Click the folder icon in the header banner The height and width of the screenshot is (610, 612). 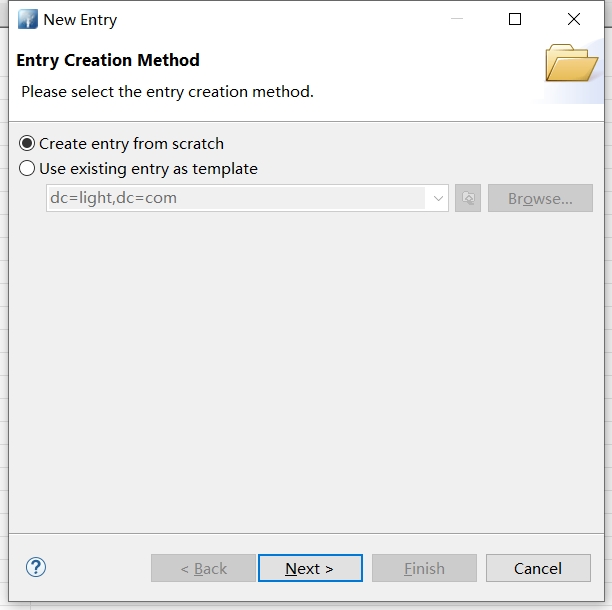tap(571, 63)
